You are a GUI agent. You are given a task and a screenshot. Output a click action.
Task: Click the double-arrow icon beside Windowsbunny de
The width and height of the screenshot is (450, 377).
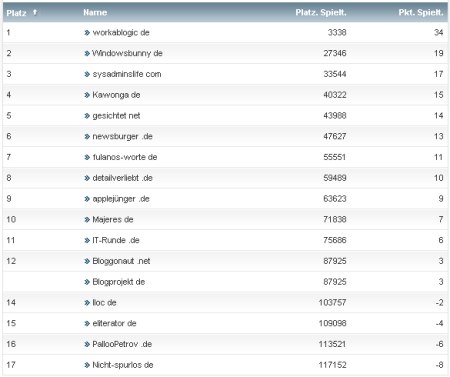coord(87,53)
